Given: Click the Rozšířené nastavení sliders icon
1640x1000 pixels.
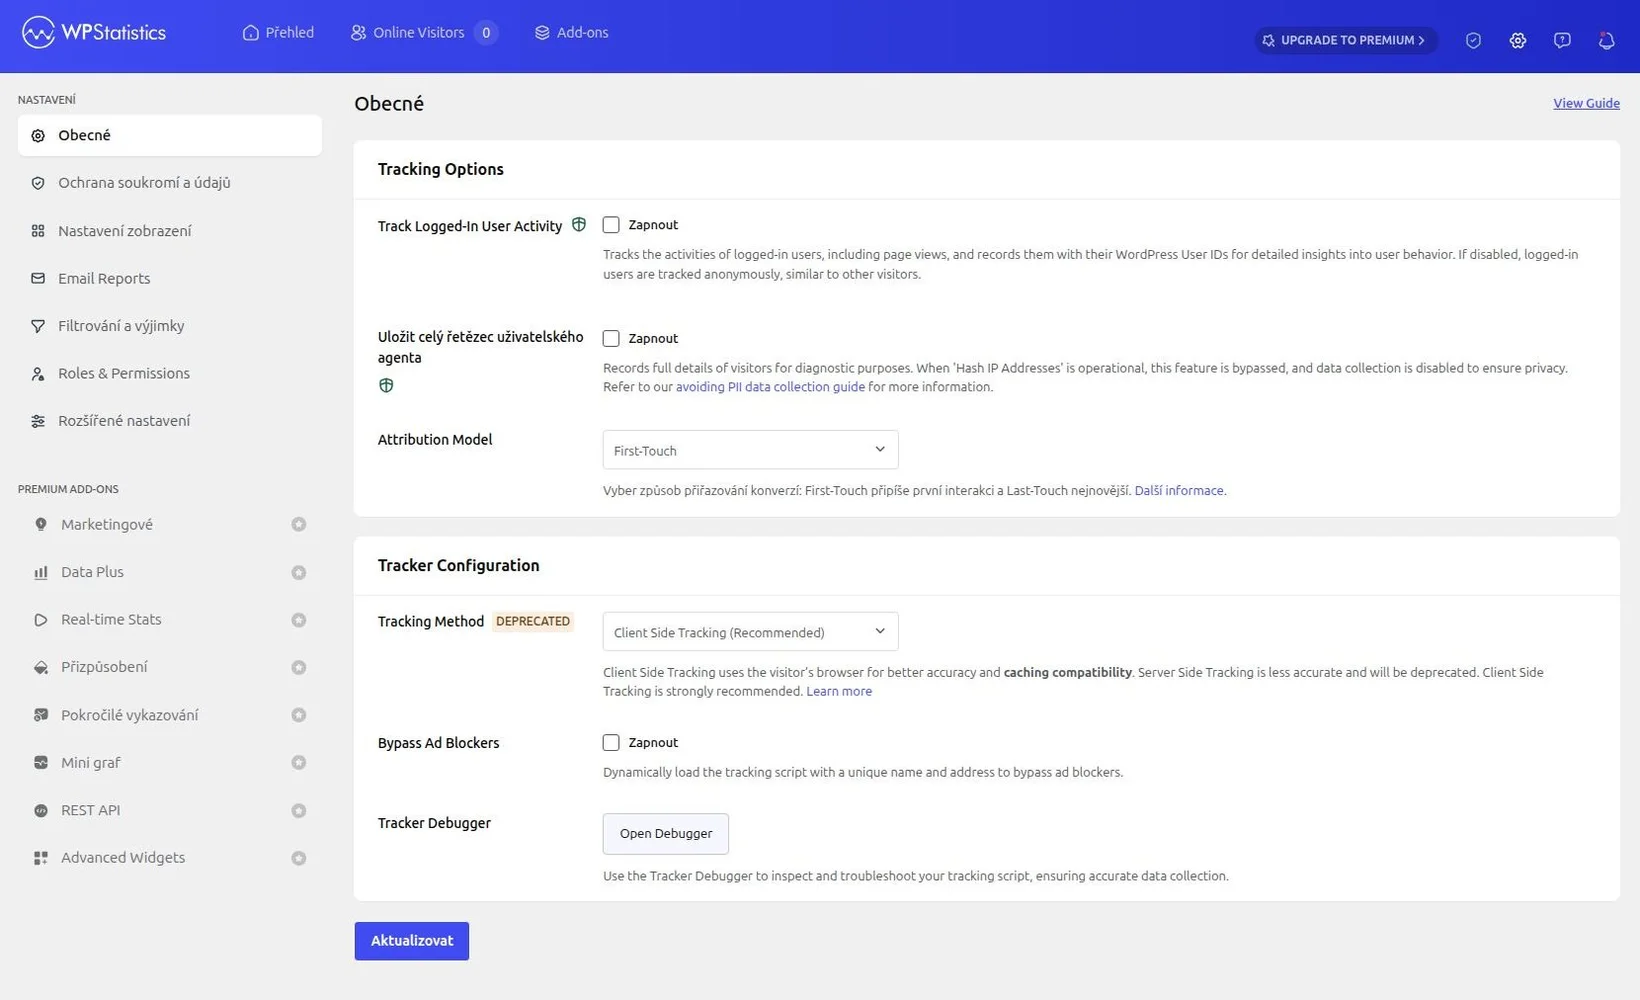Looking at the screenshot, I should [38, 421].
